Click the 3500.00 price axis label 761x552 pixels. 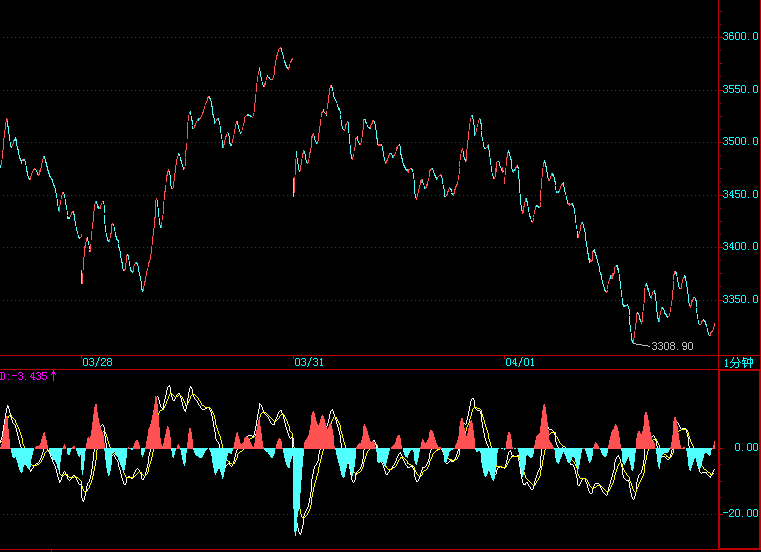[x=741, y=142]
